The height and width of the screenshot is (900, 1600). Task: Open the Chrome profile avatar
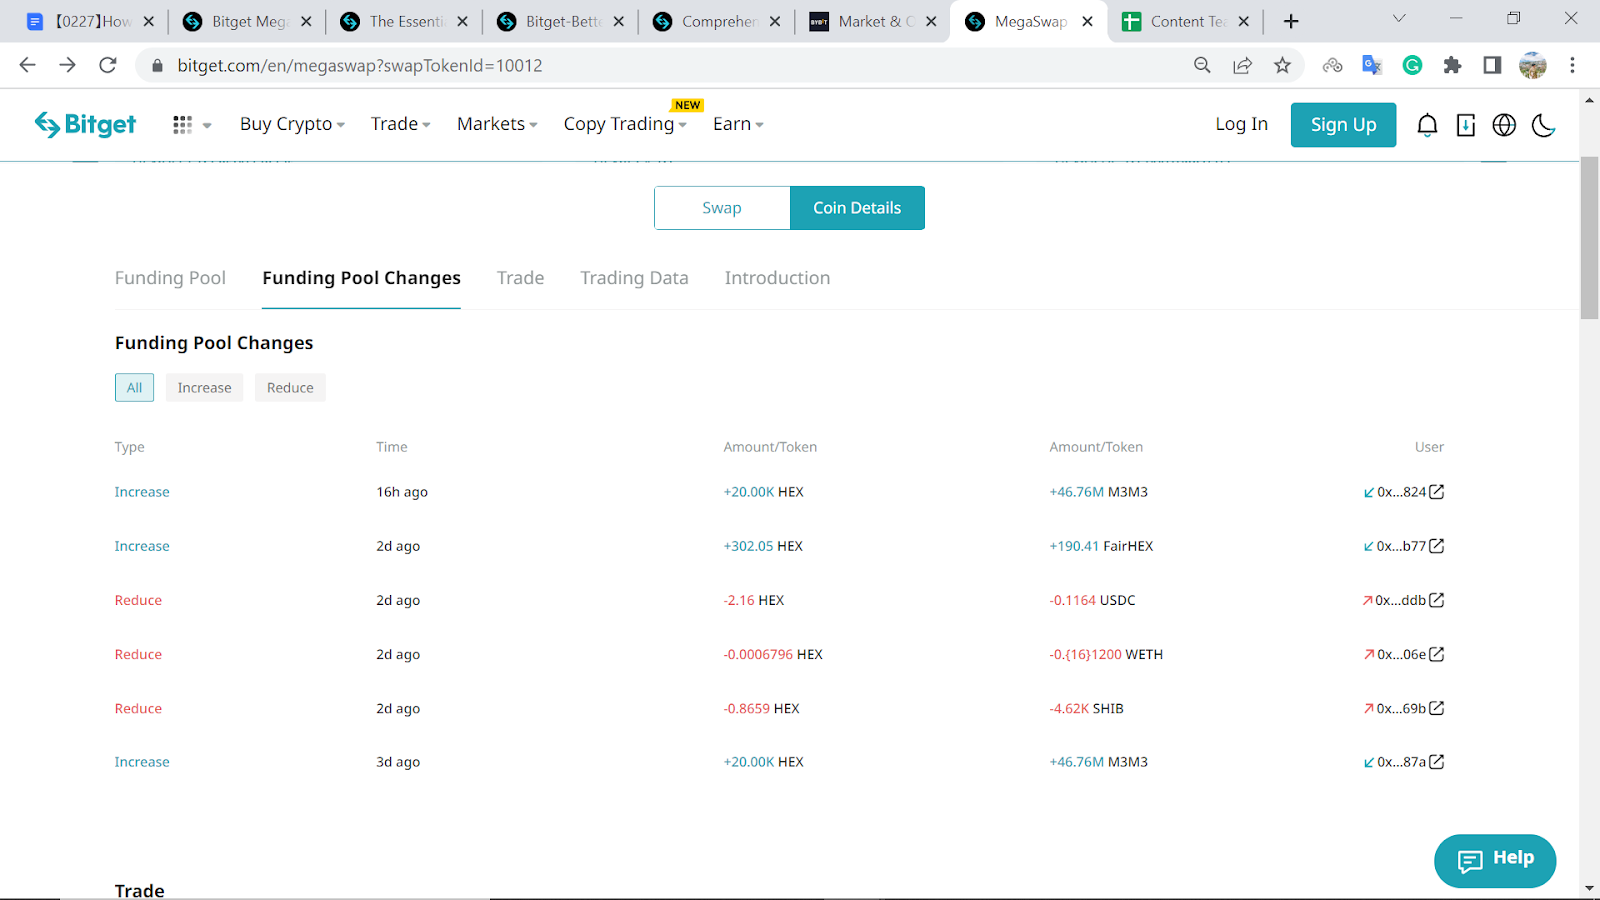pos(1532,65)
